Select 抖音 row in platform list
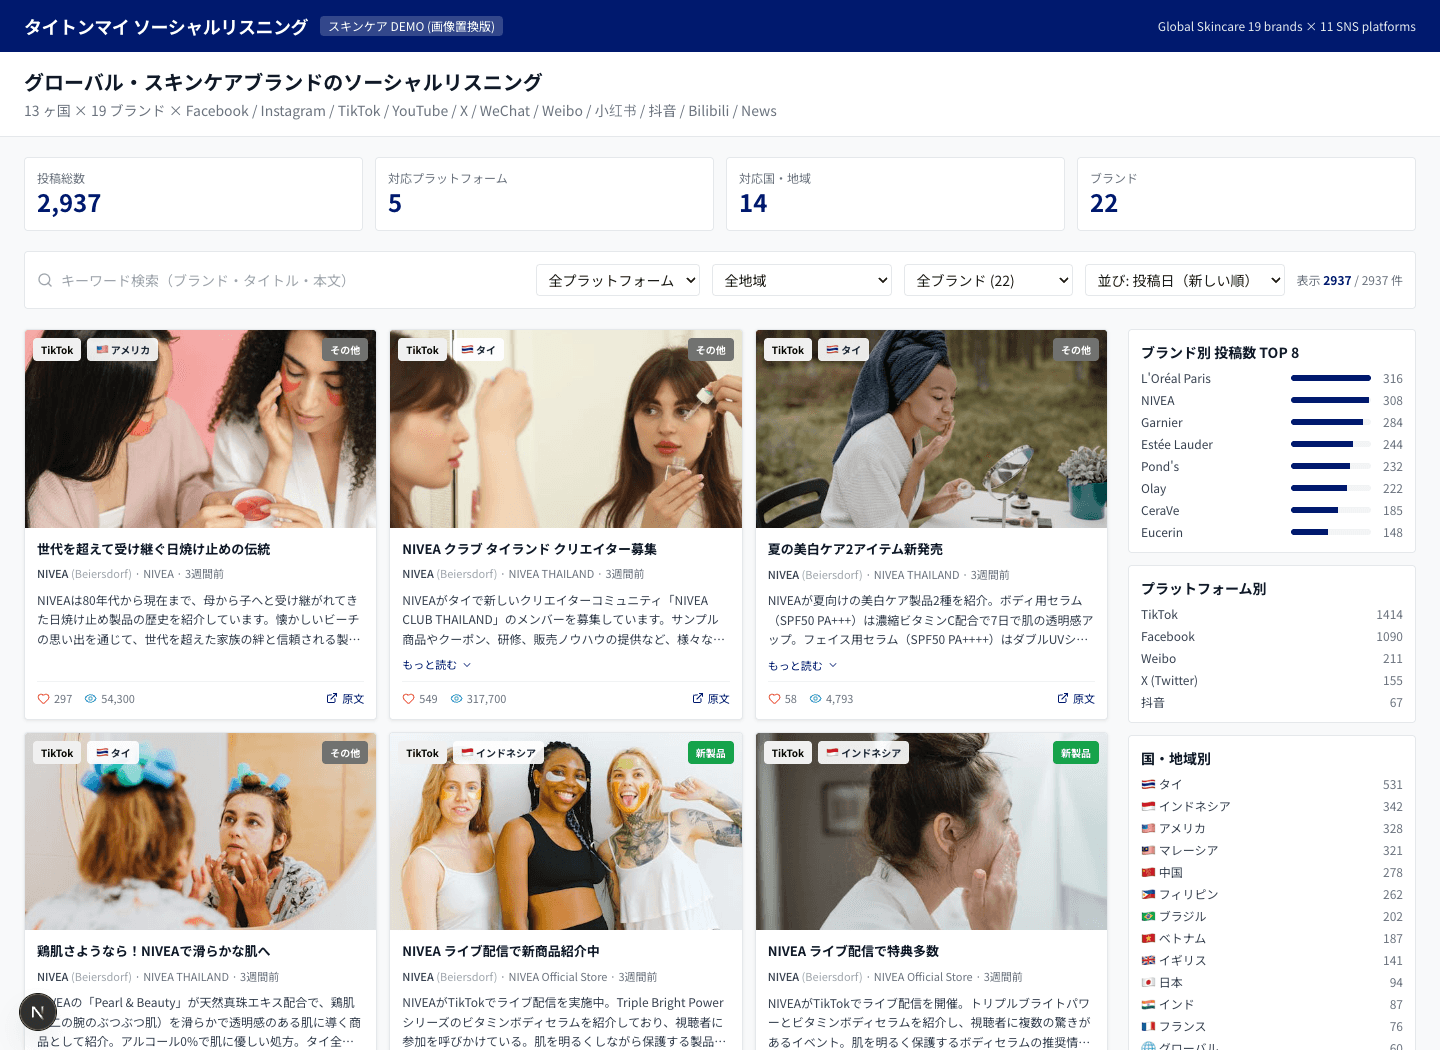The height and width of the screenshot is (1050, 1440). pyautogui.click(x=1272, y=703)
